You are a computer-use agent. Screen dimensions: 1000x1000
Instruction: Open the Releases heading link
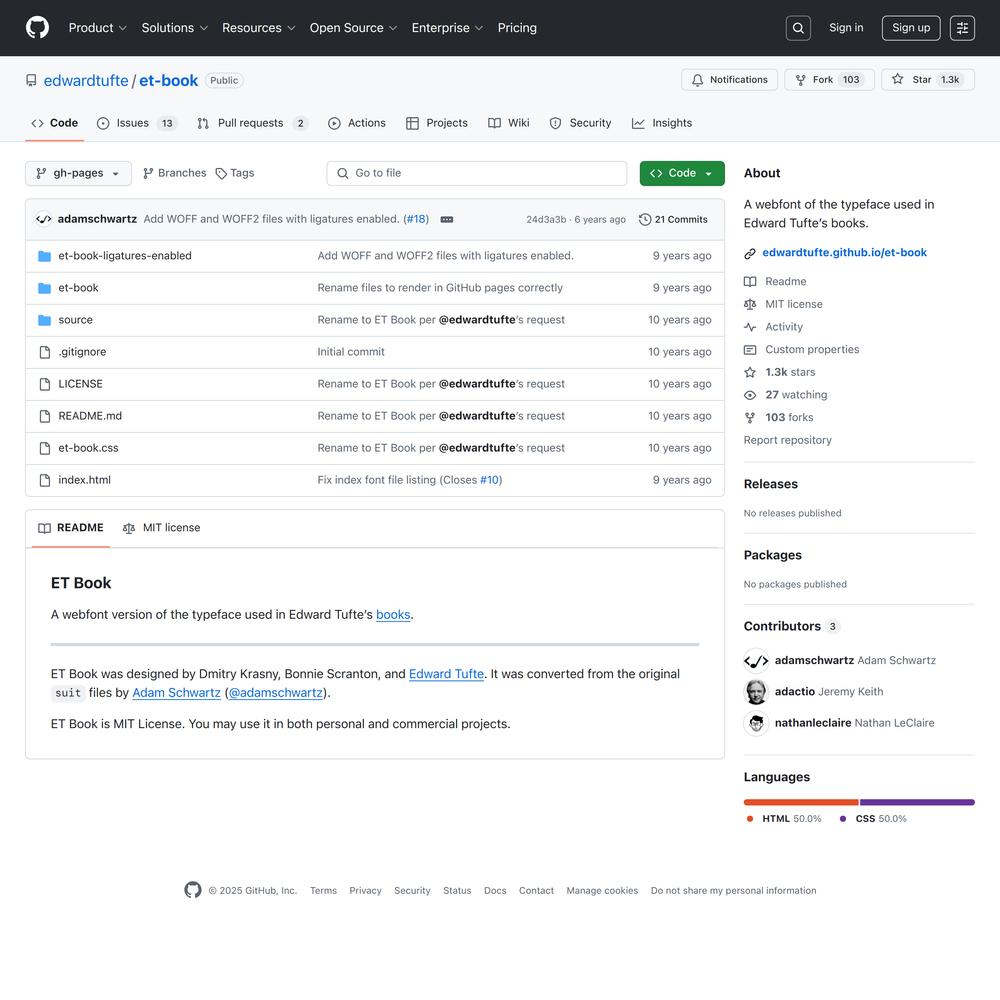point(770,484)
